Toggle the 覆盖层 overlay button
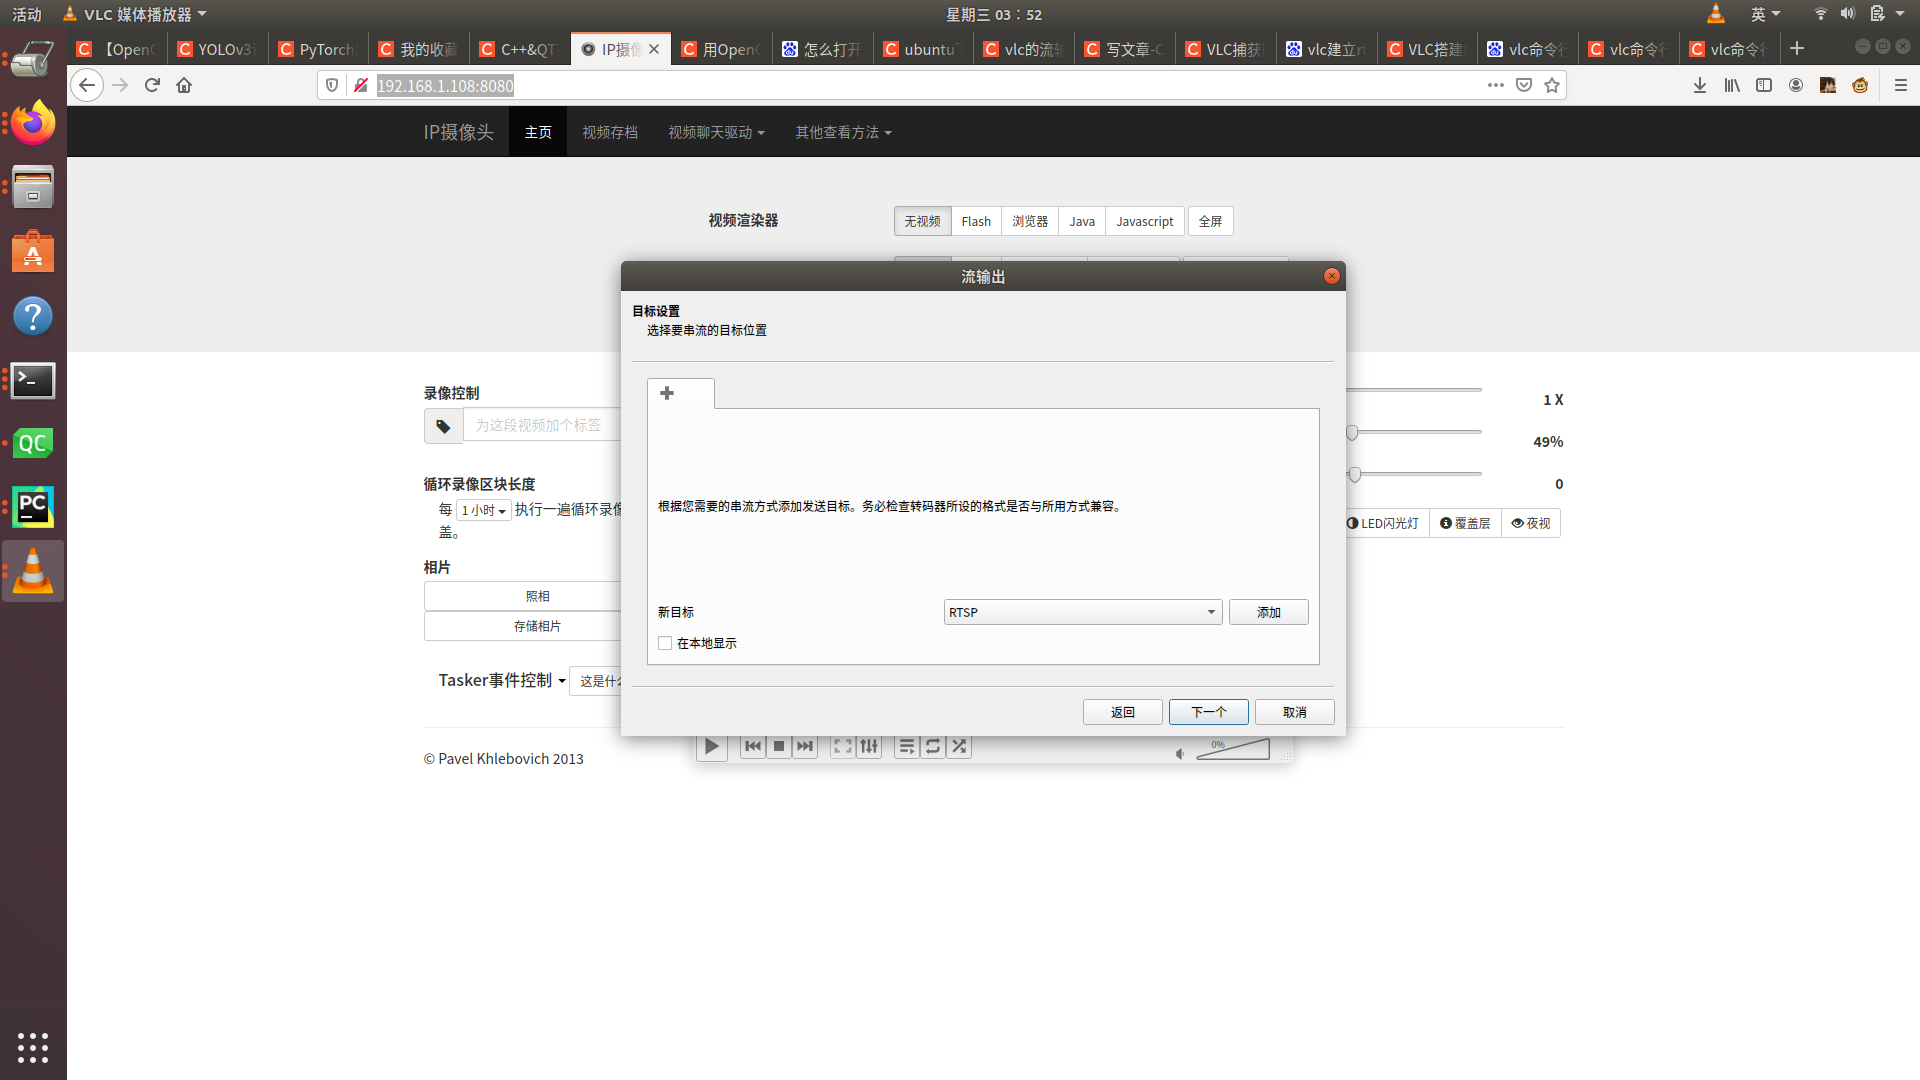The image size is (1920, 1080). [1465, 523]
